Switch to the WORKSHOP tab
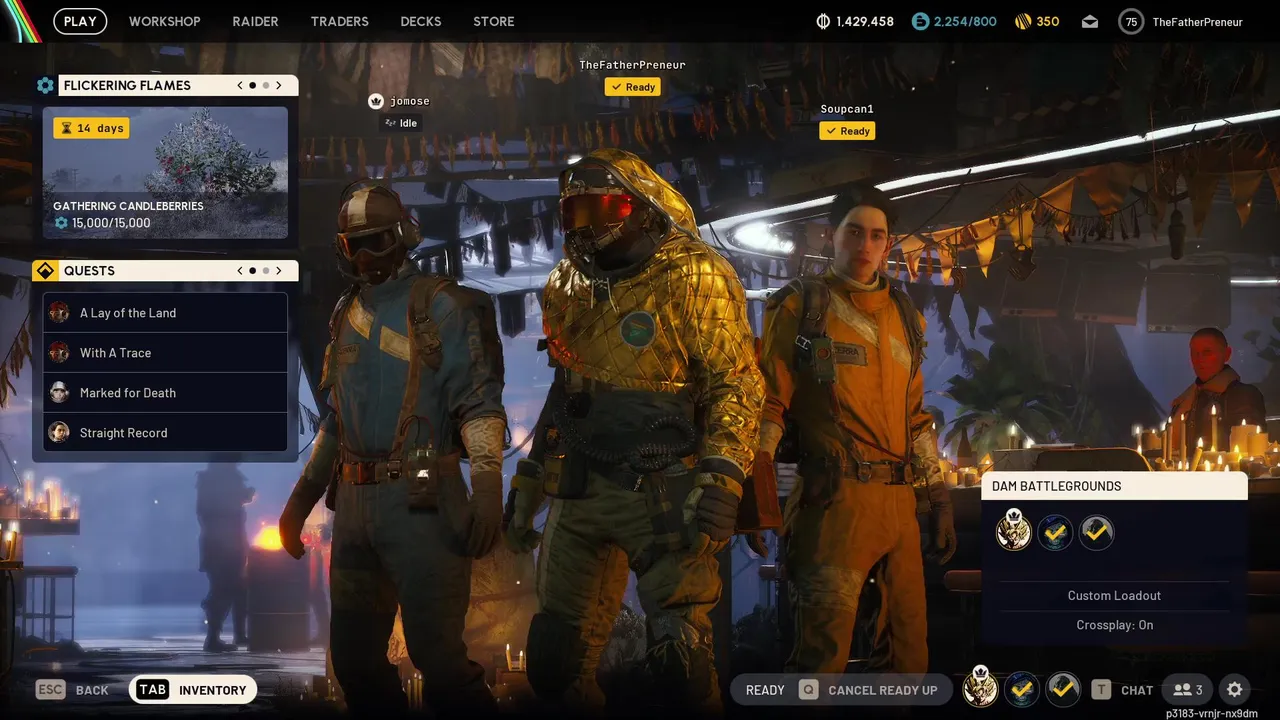The height and width of the screenshot is (720, 1280). pyautogui.click(x=164, y=21)
